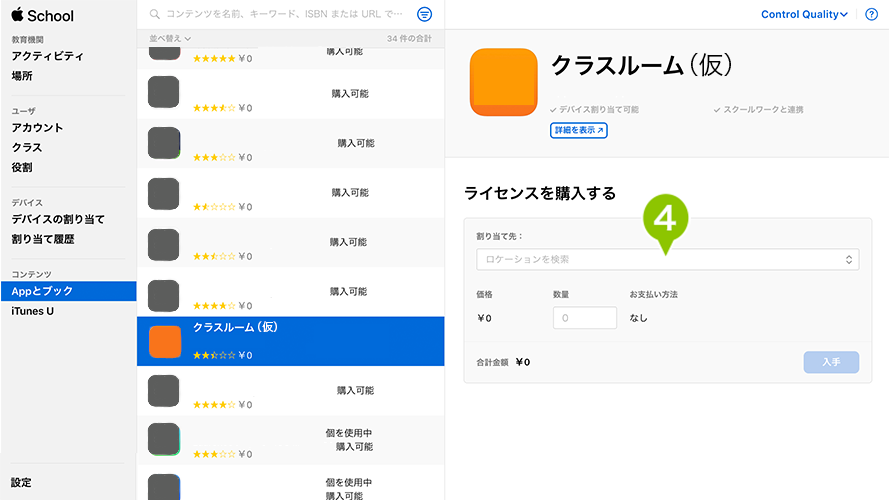Select the クラスルーム（仮） list row
The height and width of the screenshot is (500, 889).
290,341
